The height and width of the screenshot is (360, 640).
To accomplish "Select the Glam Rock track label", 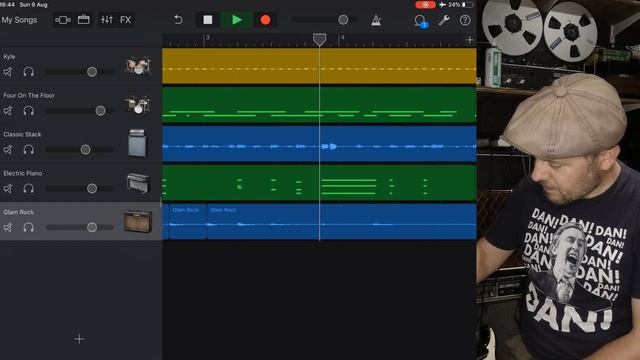I will pyautogui.click(x=18, y=212).
